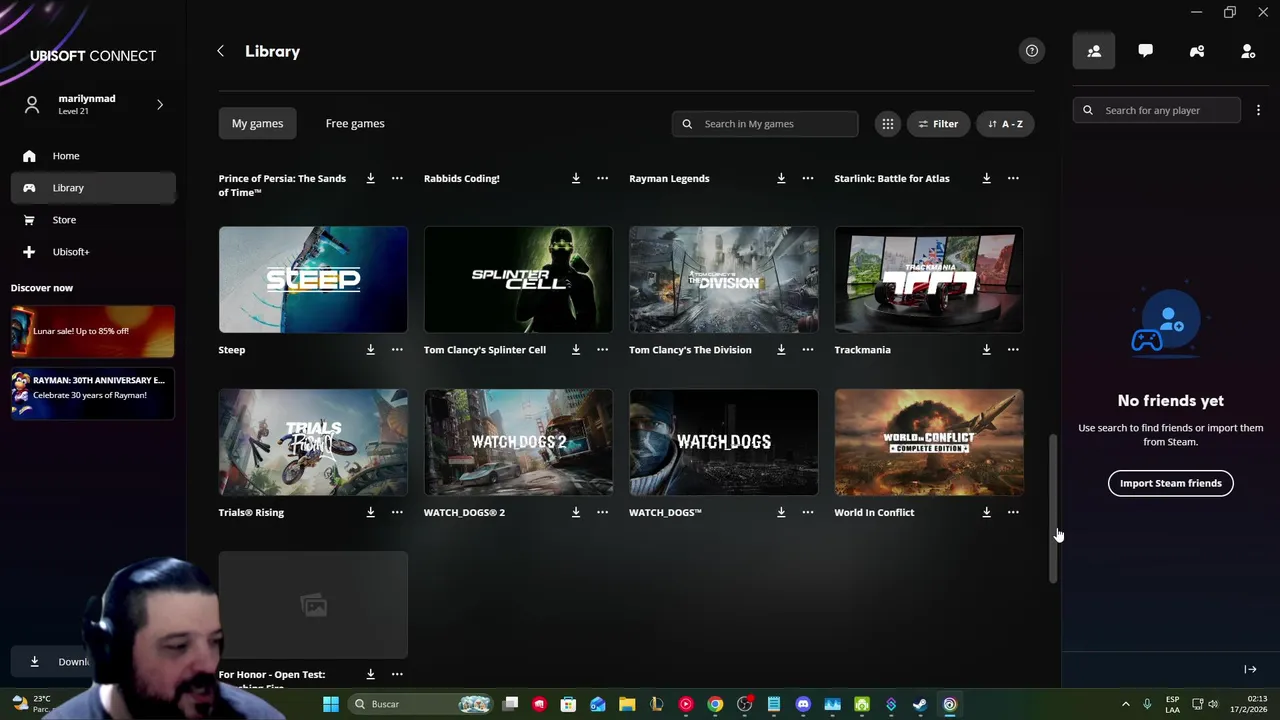
Task: Open The Division more options menu
Action: click(x=807, y=349)
